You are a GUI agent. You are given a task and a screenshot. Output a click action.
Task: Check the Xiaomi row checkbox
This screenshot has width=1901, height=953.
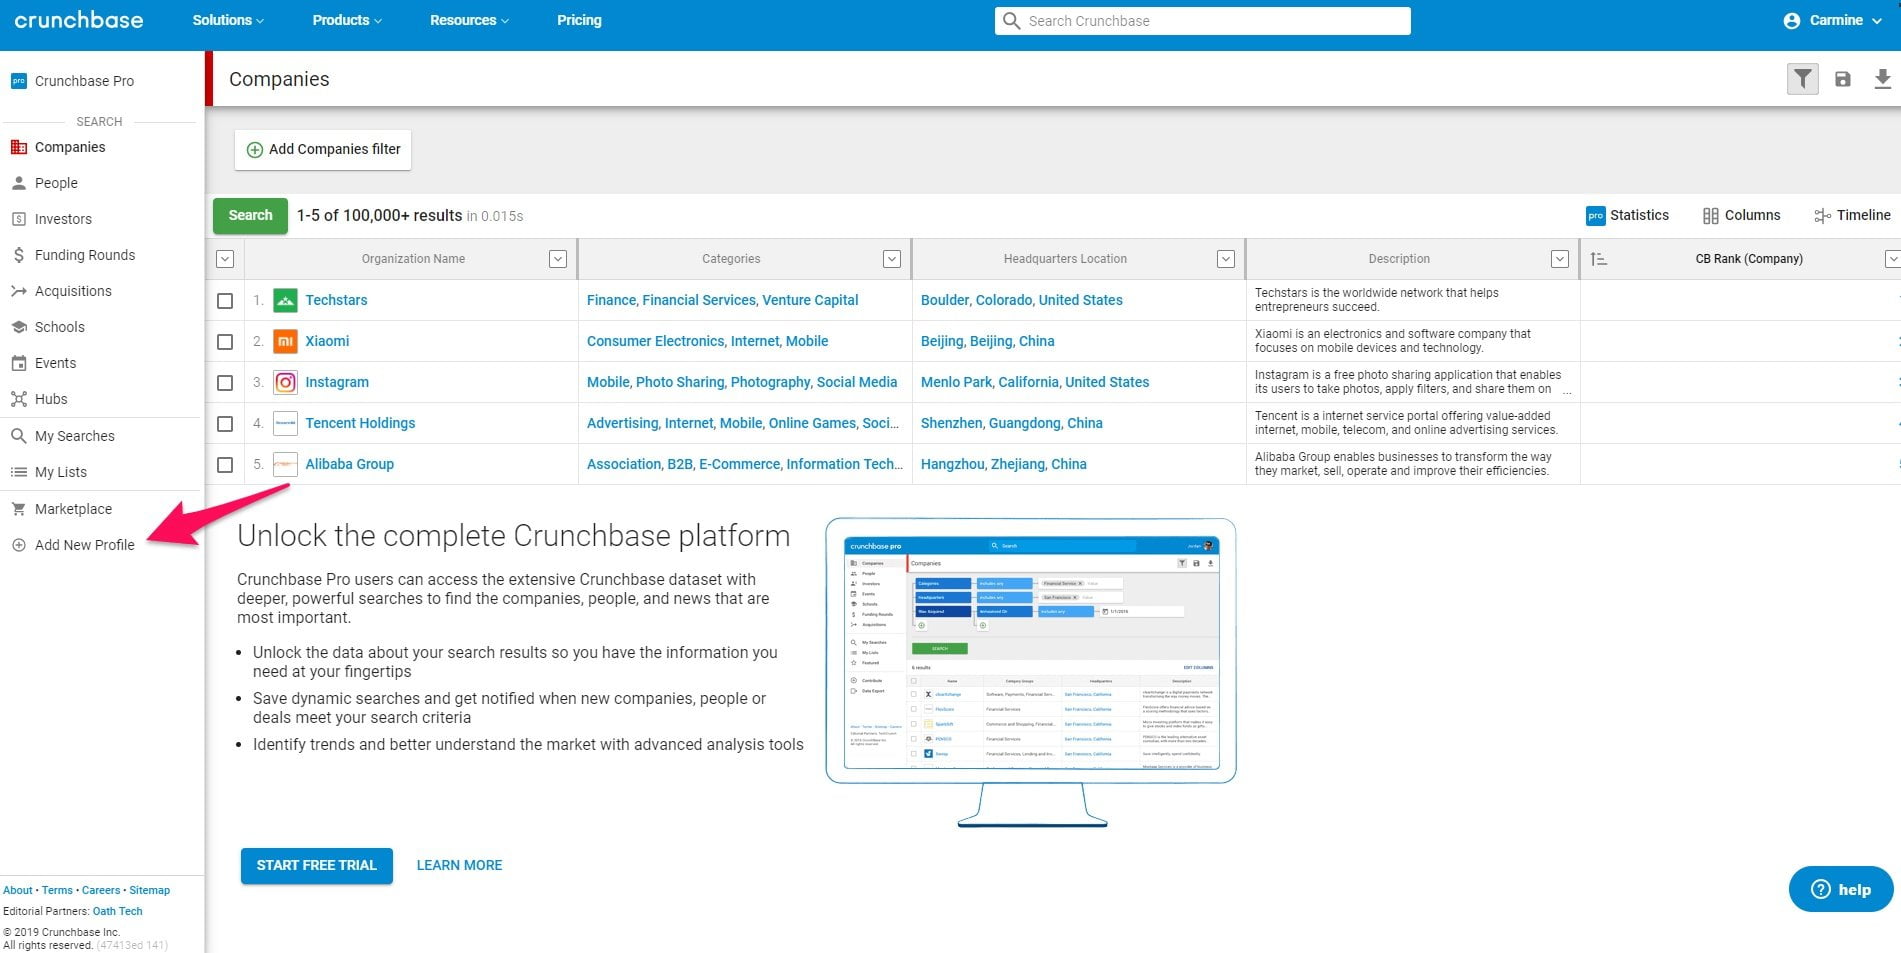(x=225, y=341)
